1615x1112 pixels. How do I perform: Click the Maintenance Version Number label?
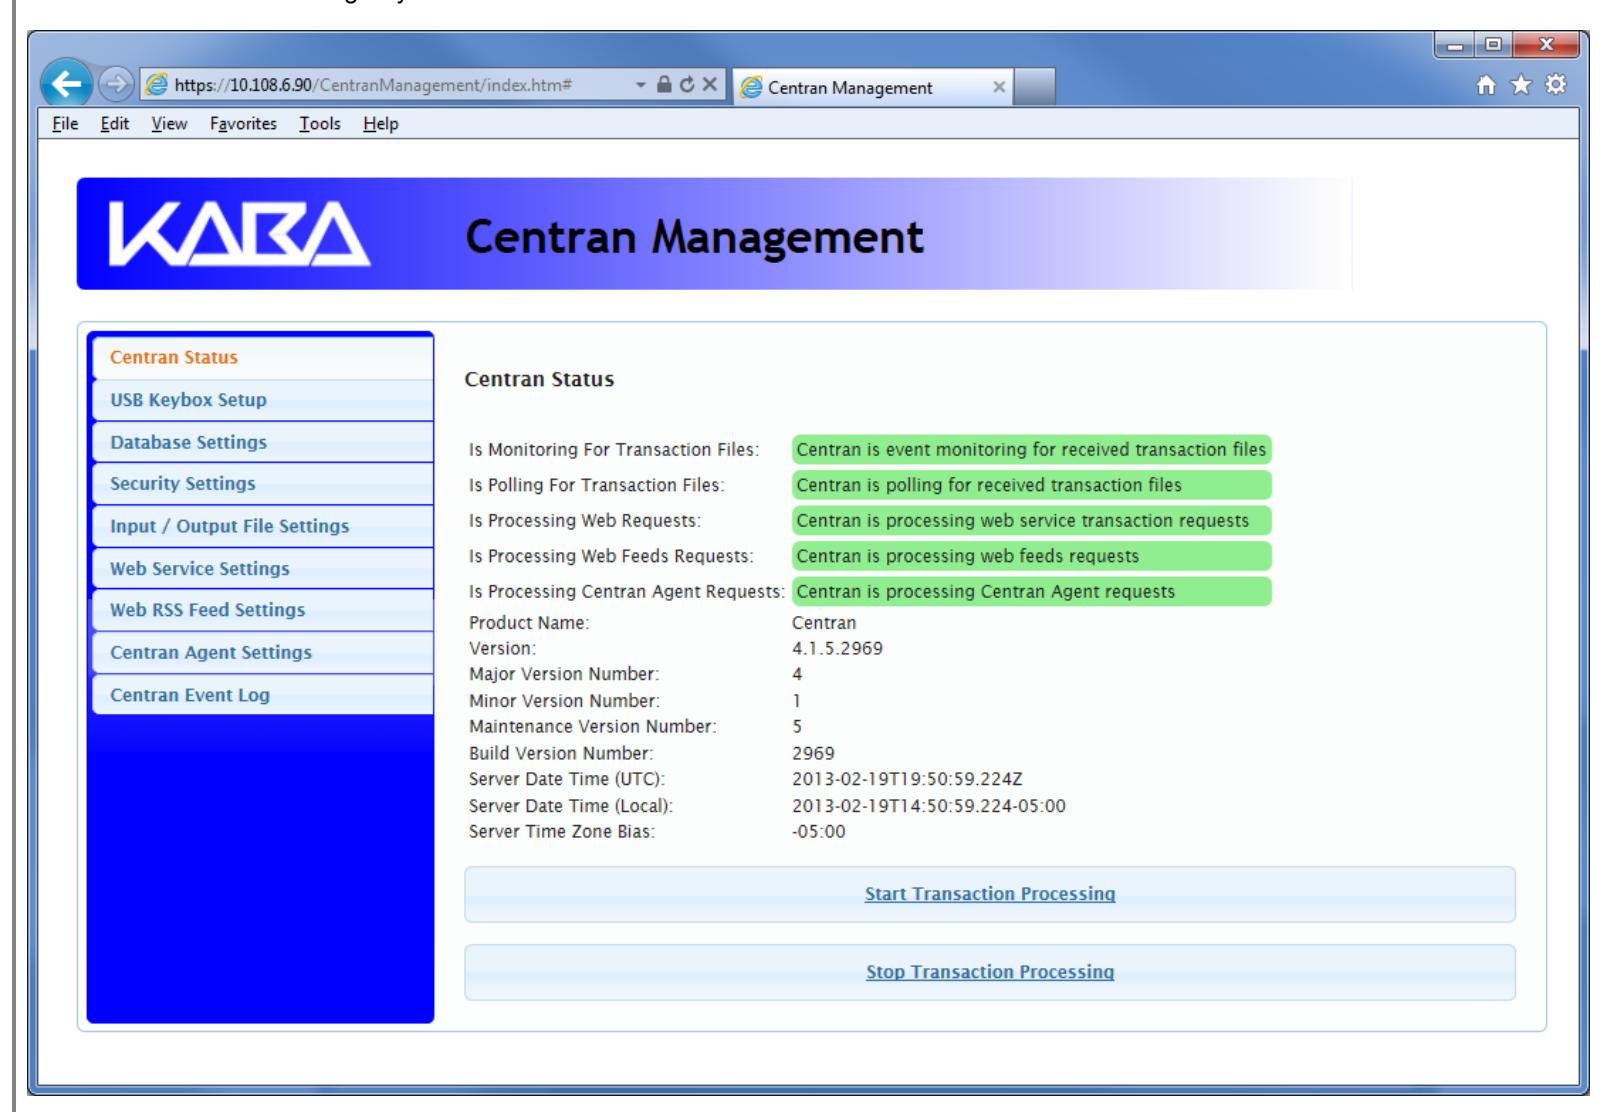pos(593,727)
